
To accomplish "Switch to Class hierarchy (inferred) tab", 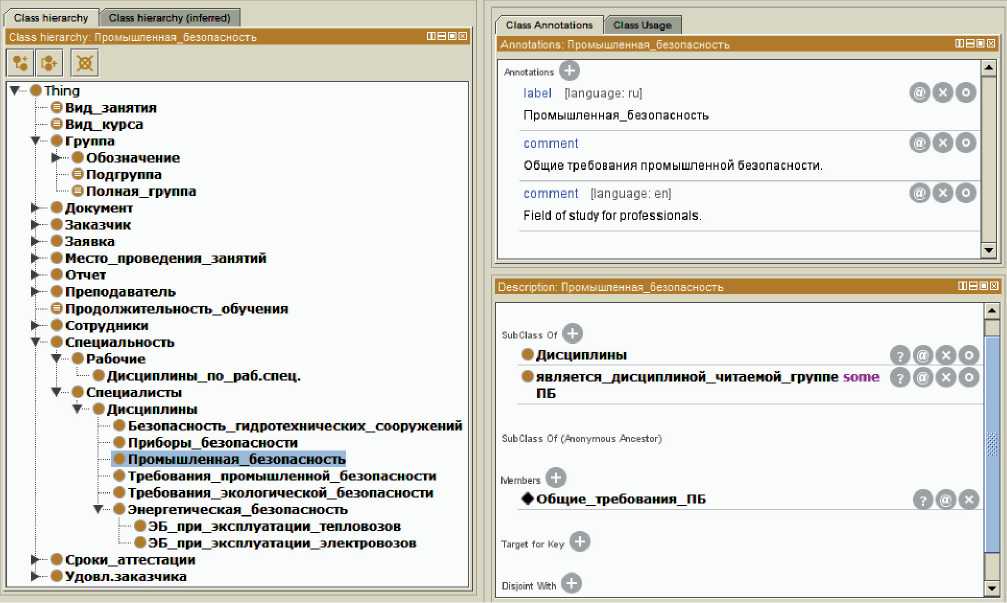I will coord(169,17).
